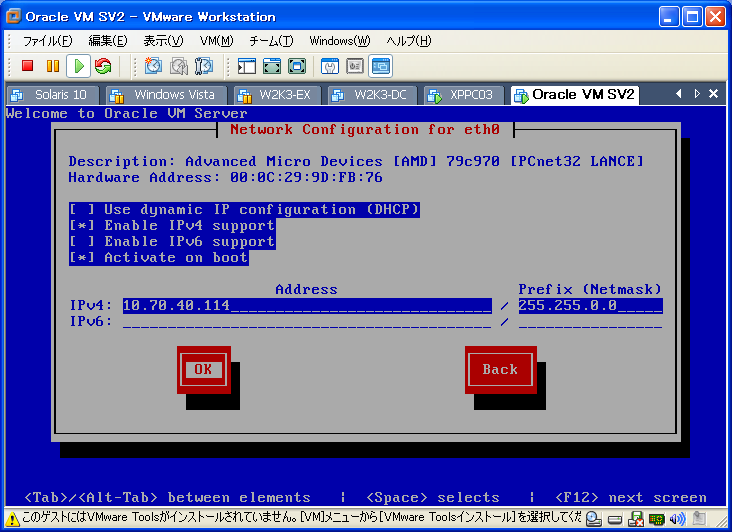Screen dimensions: 732x532
Task: Click the '<Space> selects' hint text
Action: [x=433, y=497]
